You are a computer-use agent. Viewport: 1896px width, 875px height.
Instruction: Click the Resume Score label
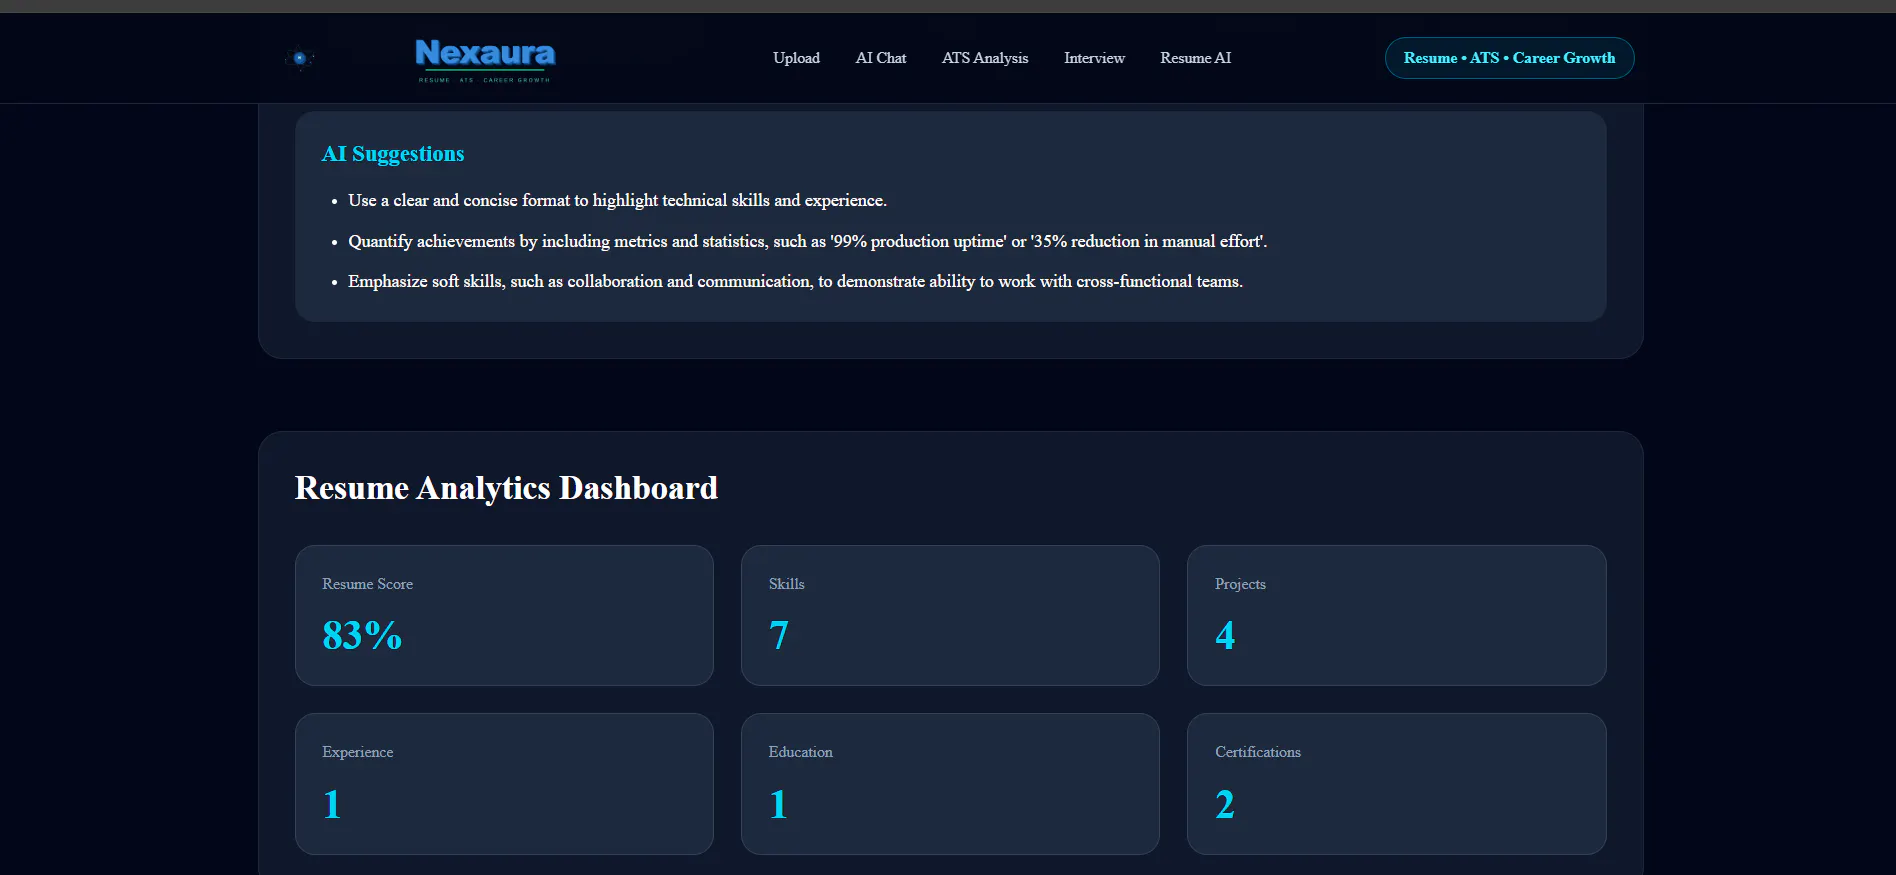click(x=367, y=584)
